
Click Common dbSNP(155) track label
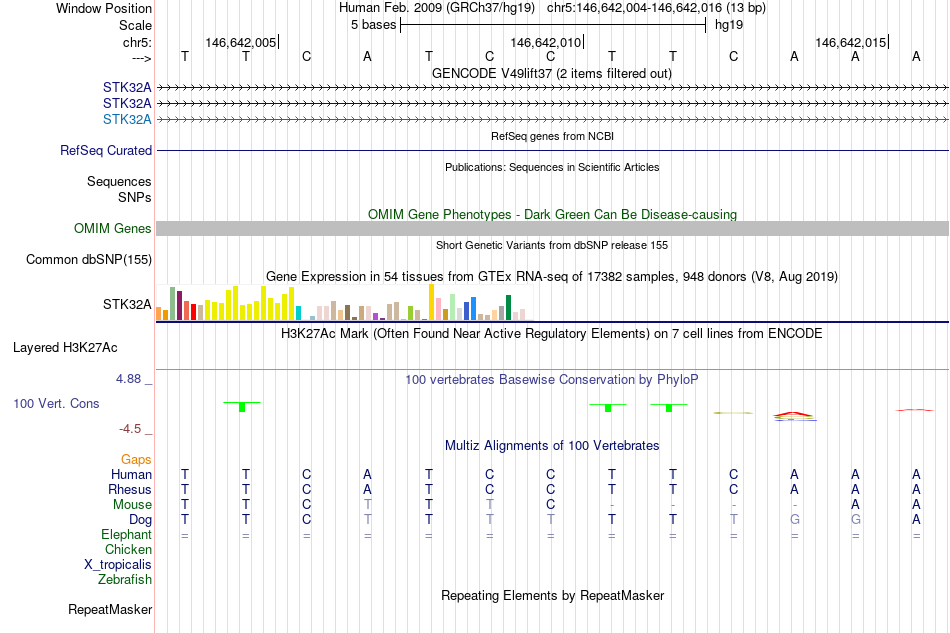(88, 259)
